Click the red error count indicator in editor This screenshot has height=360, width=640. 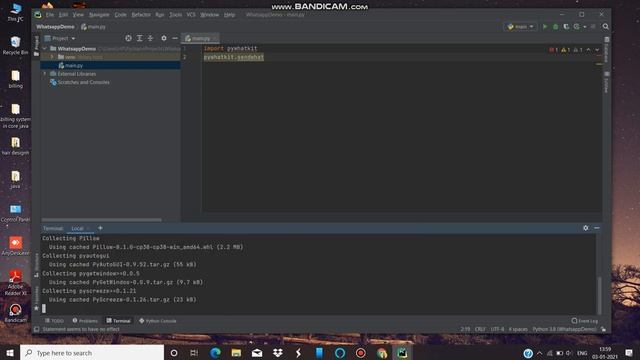point(553,50)
